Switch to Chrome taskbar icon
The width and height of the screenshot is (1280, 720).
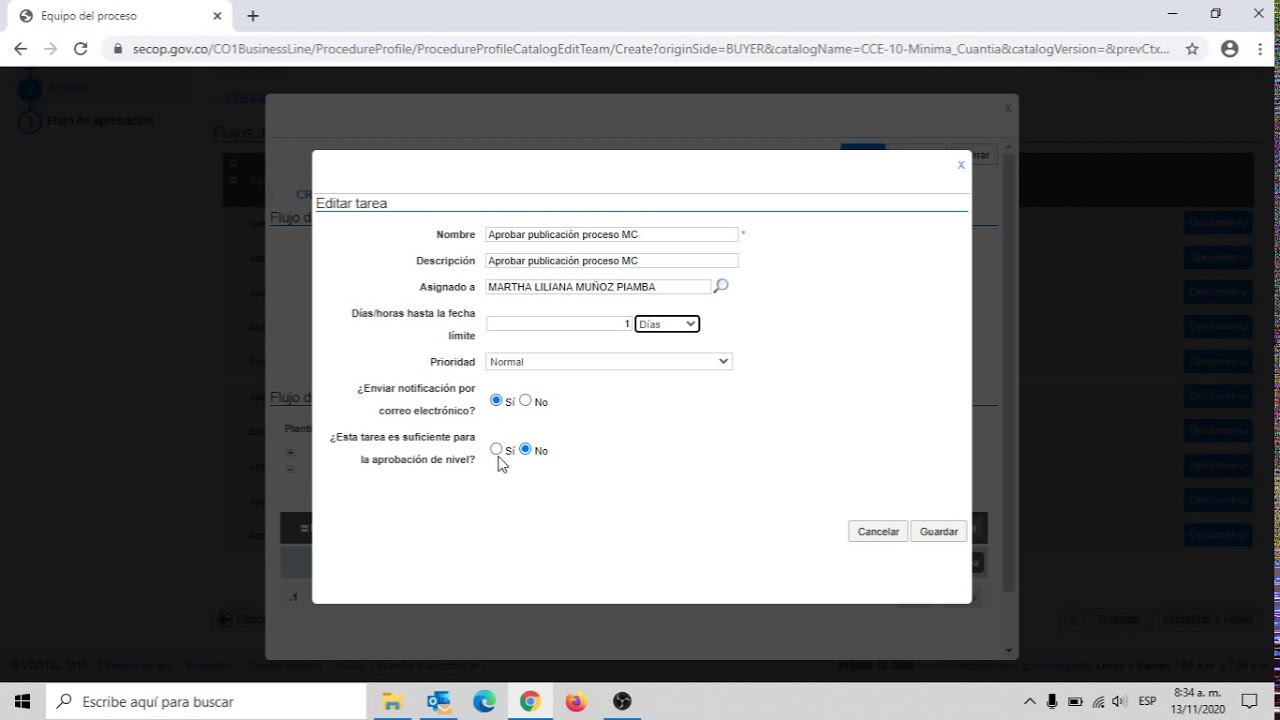(x=530, y=701)
